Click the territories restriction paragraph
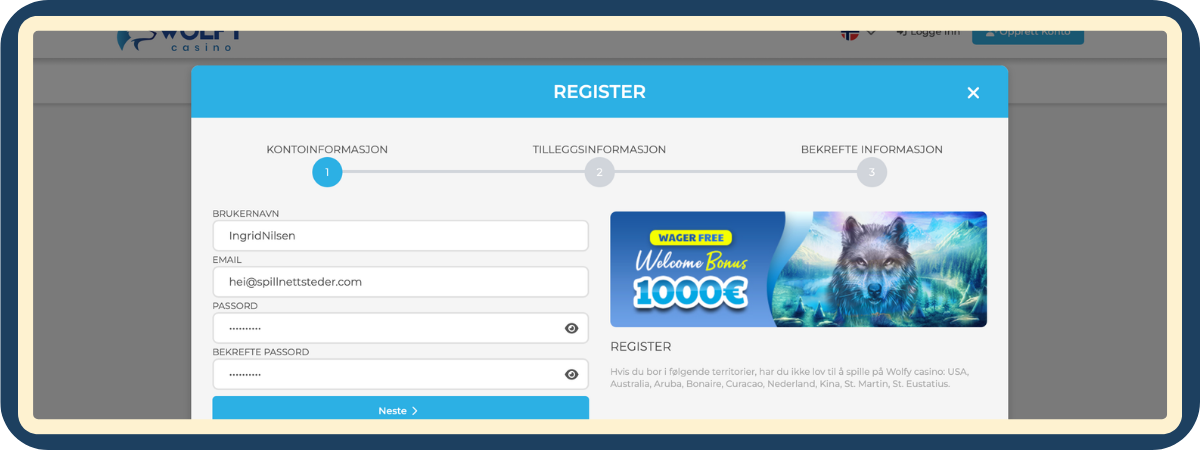 790,377
